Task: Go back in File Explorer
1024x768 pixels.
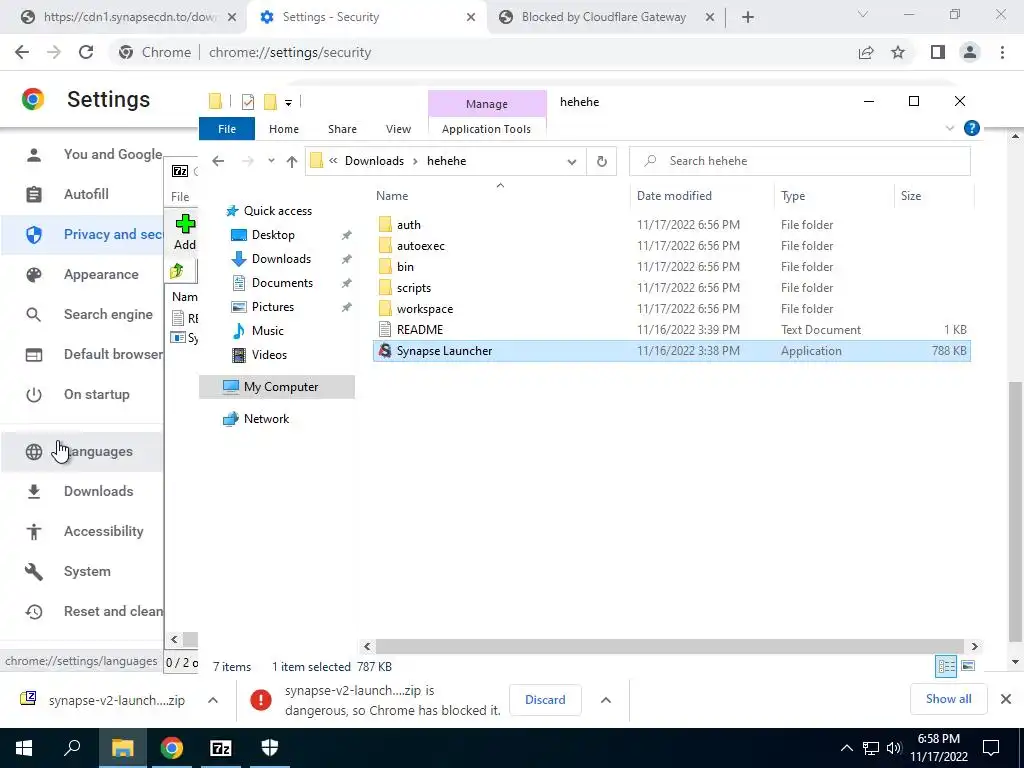Action: (x=218, y=161)
